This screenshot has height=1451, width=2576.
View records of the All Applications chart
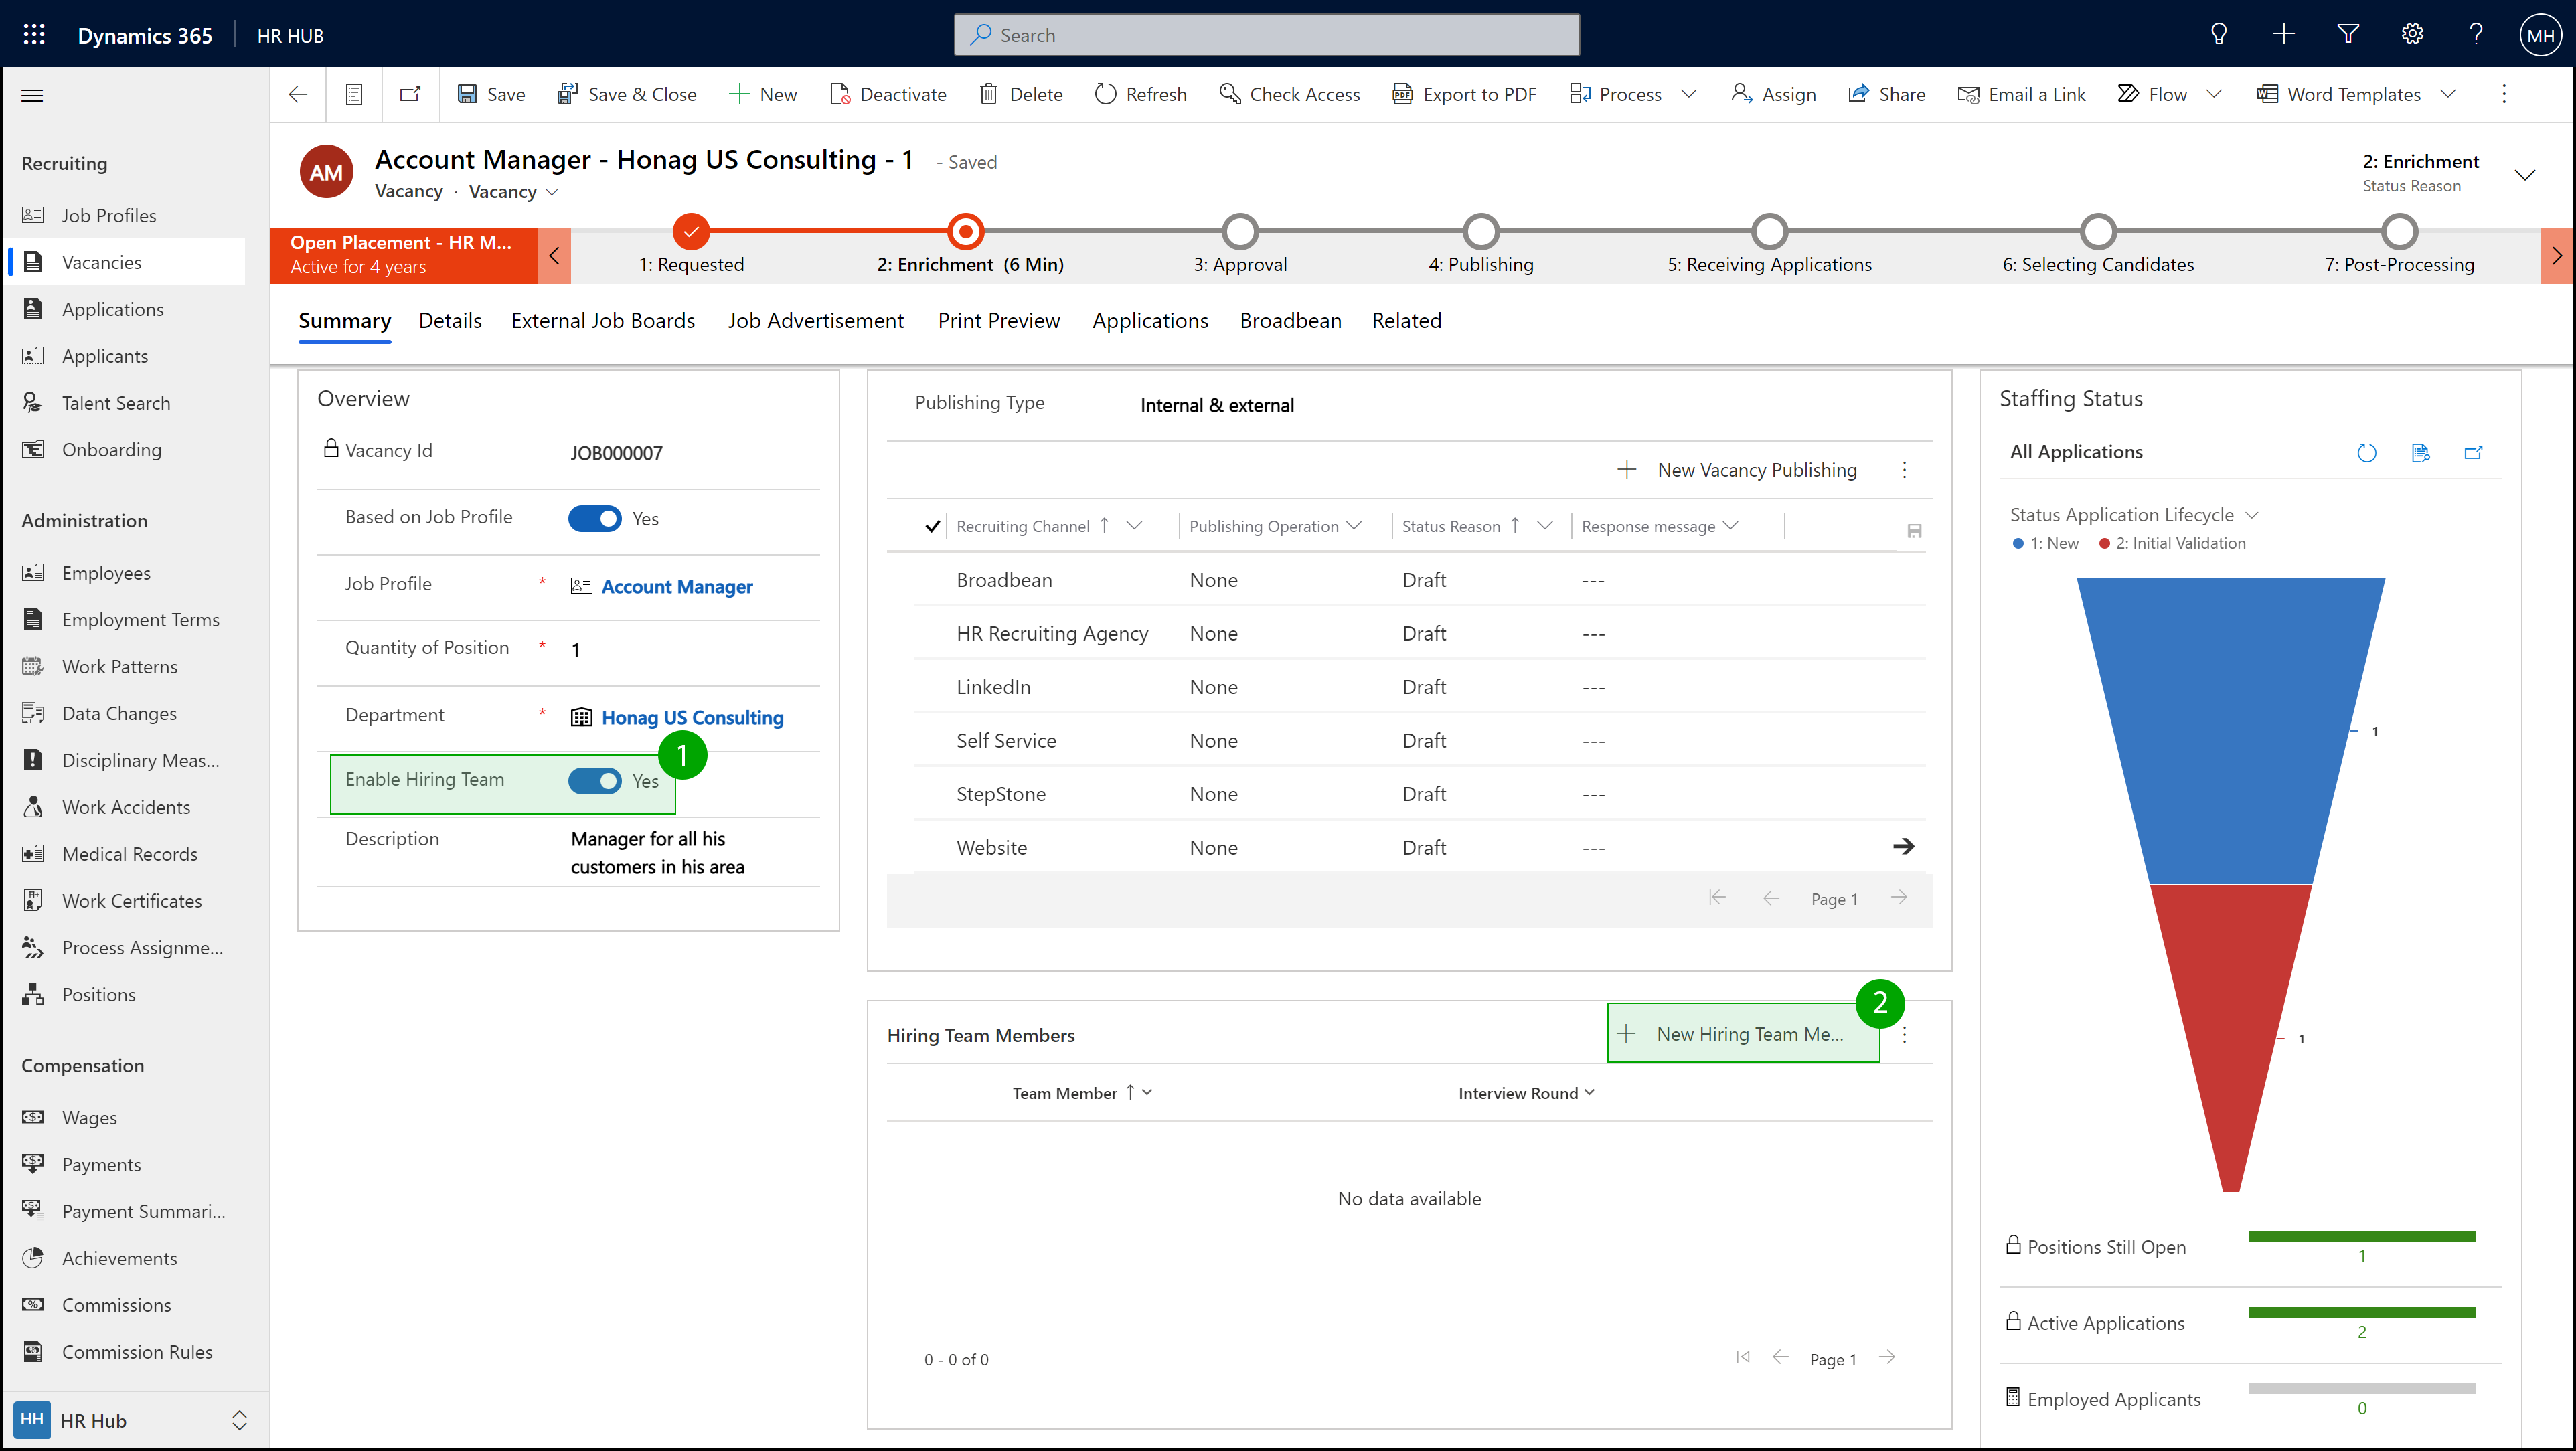pyautogui.click(x=2420, y=453)
